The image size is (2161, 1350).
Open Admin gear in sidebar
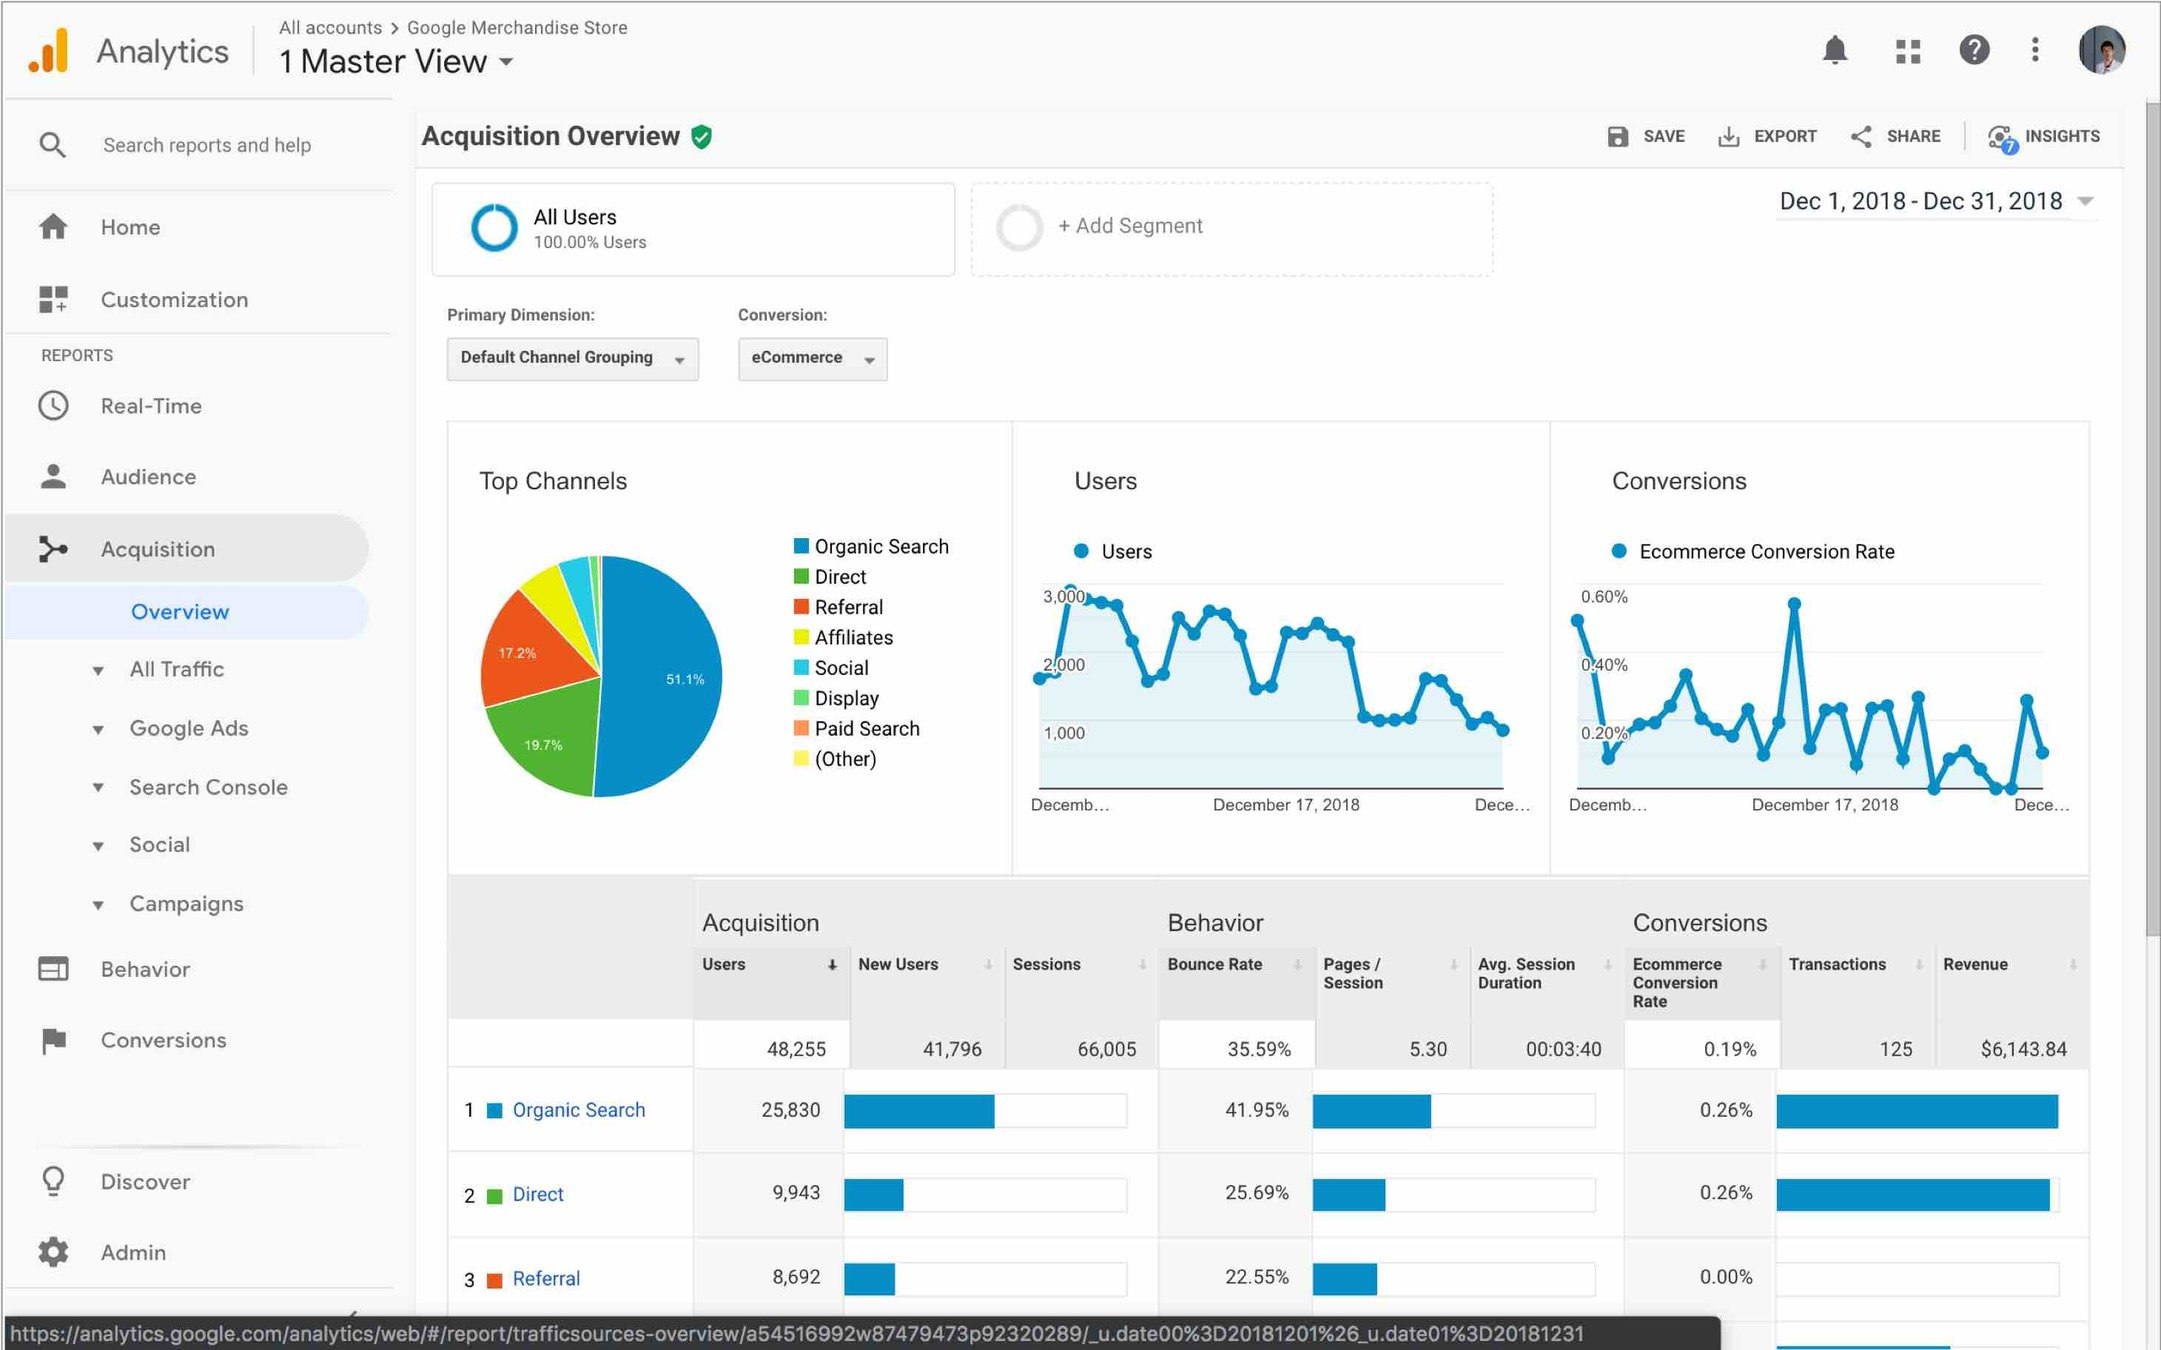53,1252
